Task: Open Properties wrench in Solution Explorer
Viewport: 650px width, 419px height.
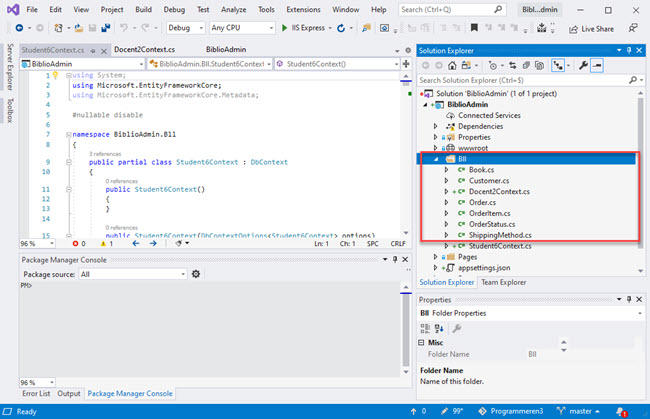Action: [x=583, y=65]
